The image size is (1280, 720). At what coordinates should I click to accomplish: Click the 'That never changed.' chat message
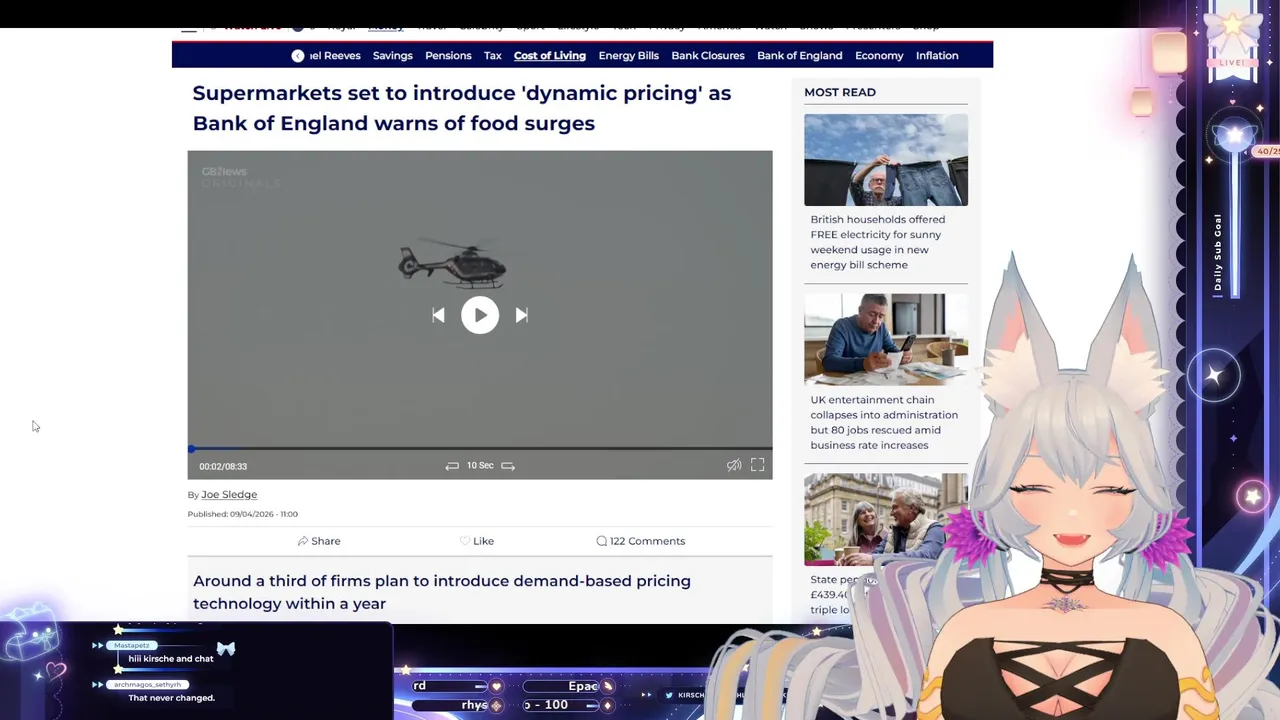[172, 698]
